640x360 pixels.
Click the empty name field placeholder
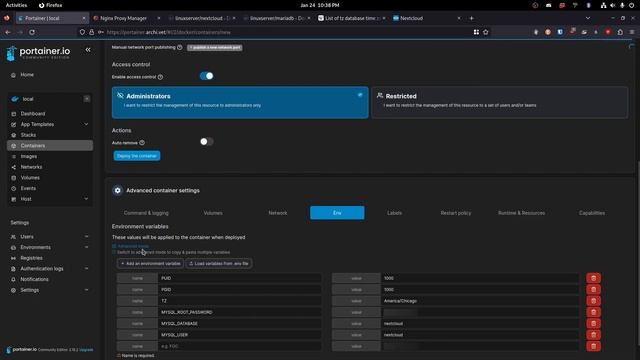240,346
